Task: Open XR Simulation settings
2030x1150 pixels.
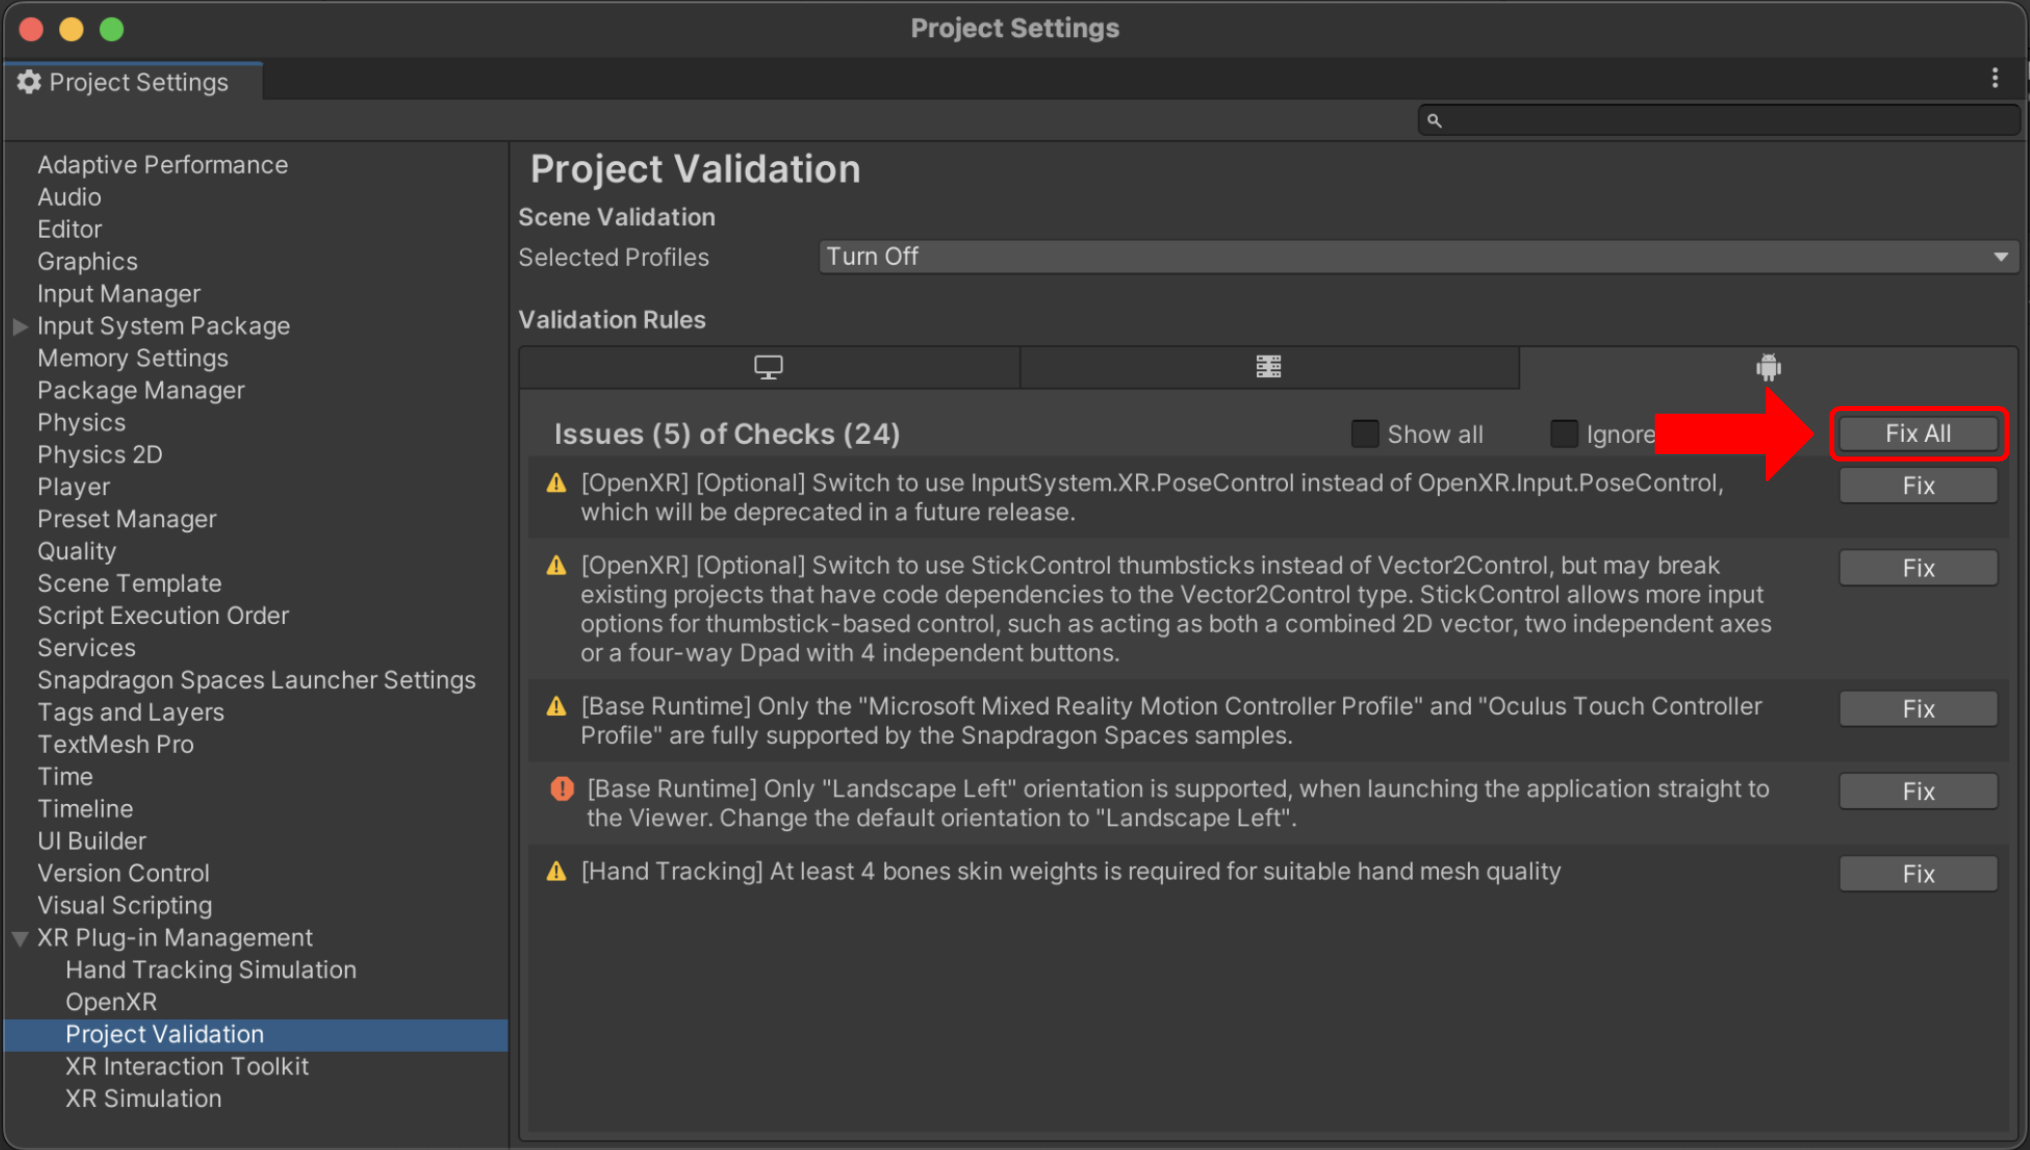Action: point(143,1099)
